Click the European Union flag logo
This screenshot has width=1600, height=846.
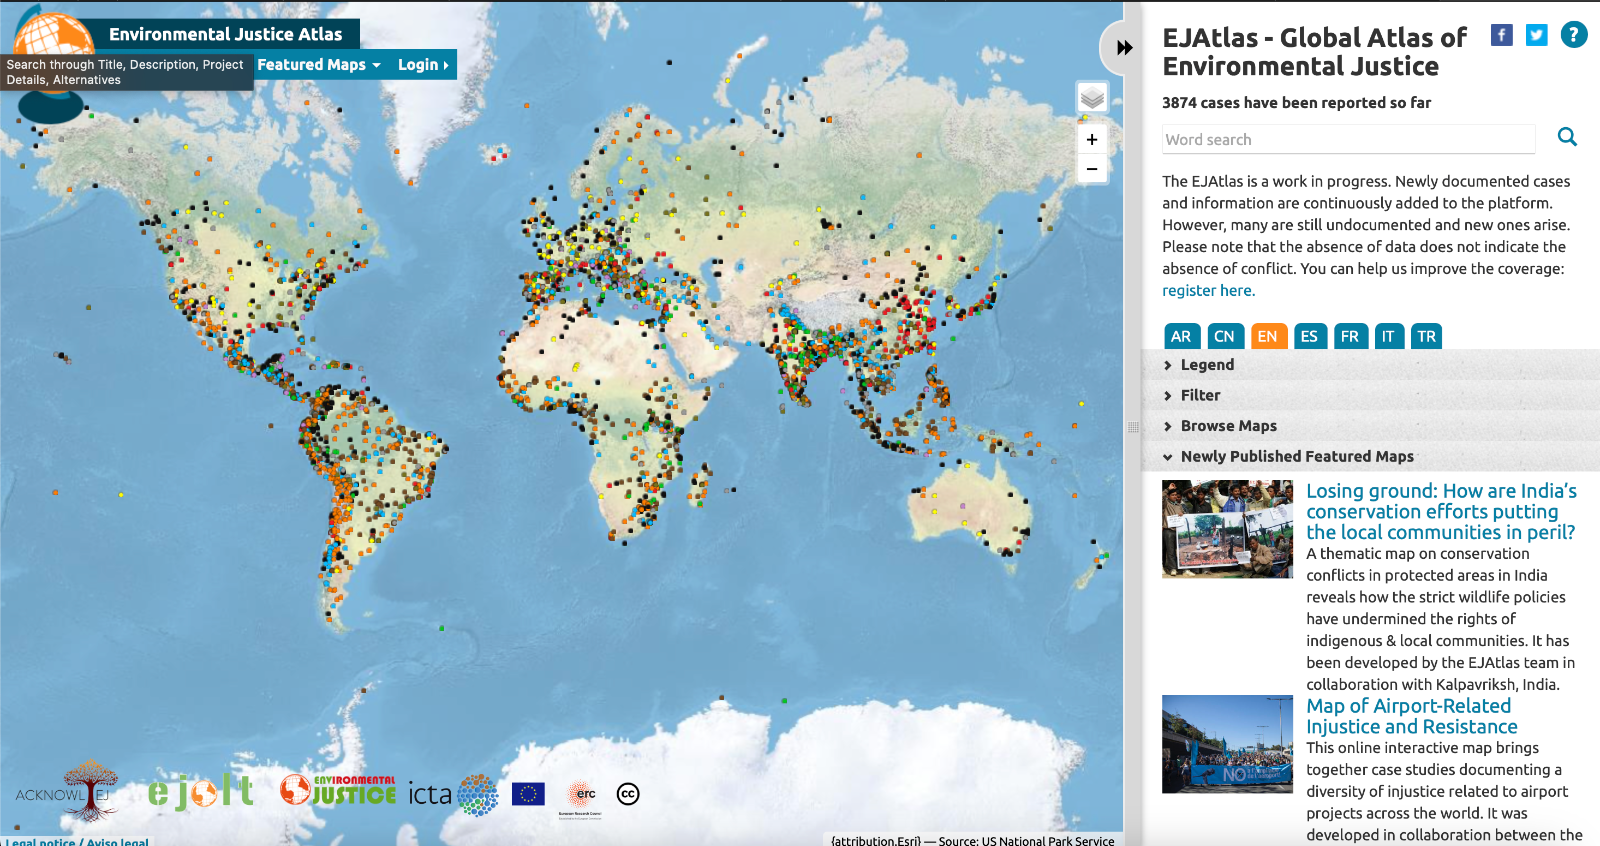[x=528, y=794]
